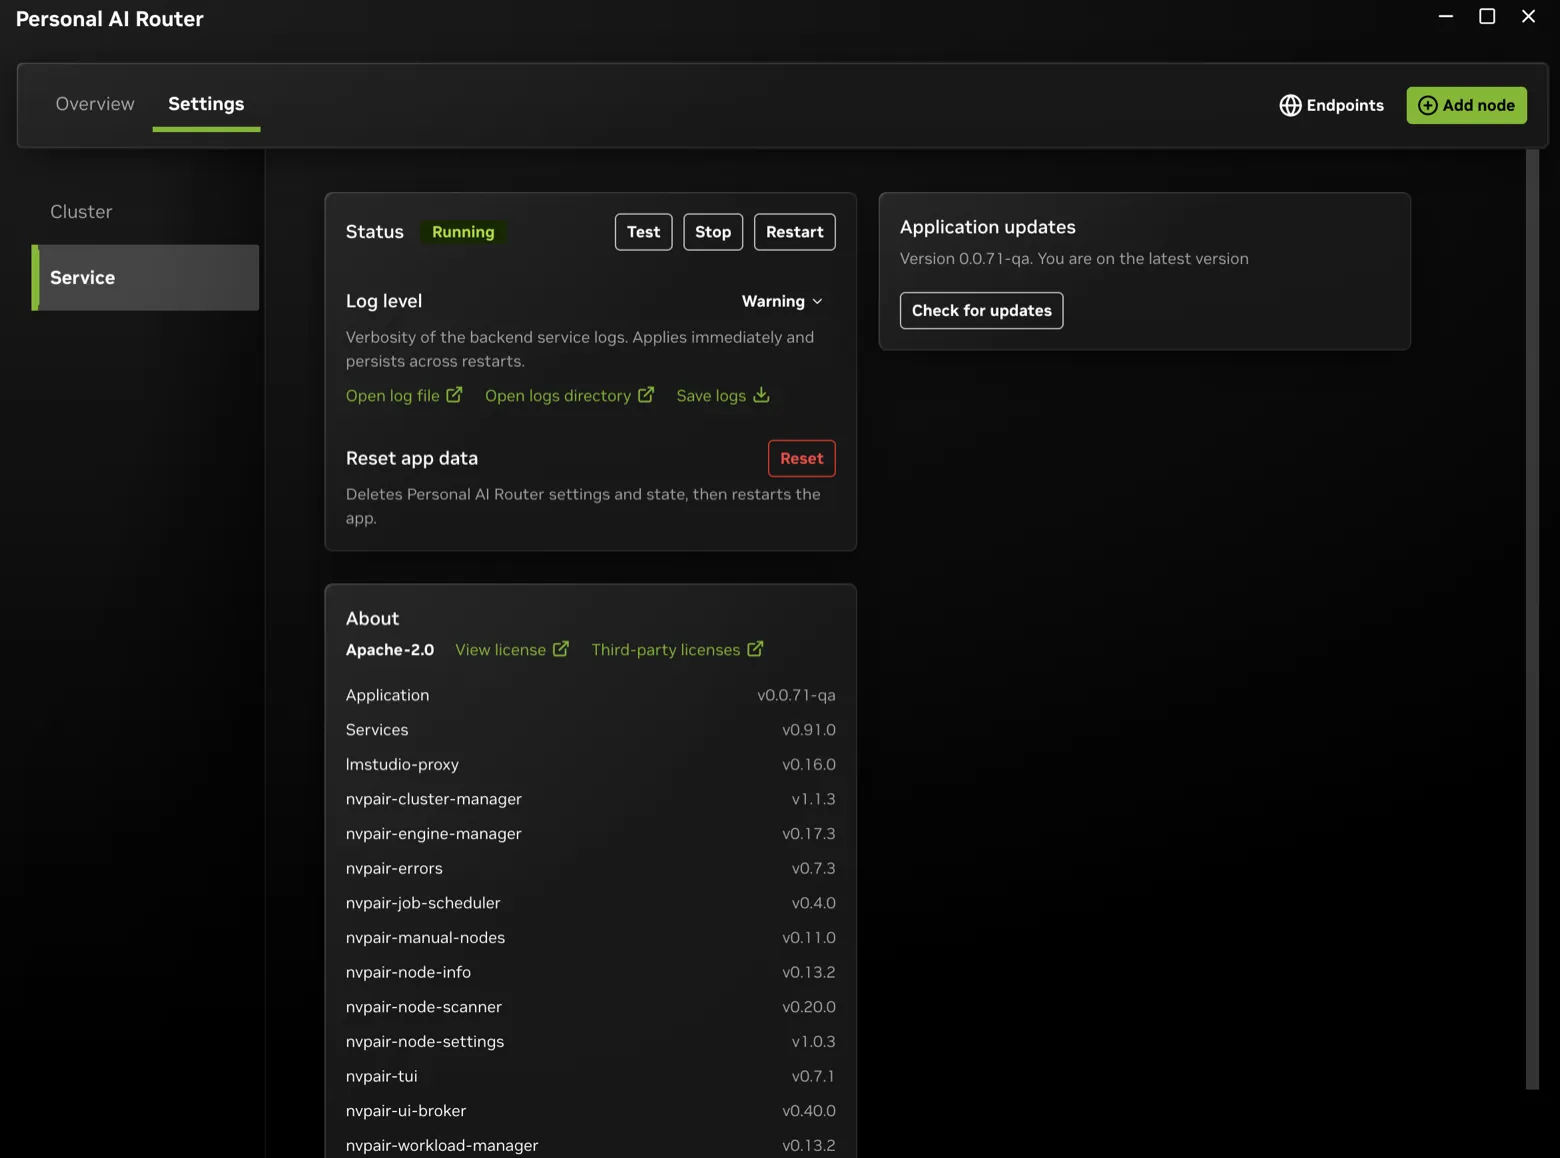Image resolution: width=1560 pixels, height=1158 pixels.
Task: Click the Save logs link
Action: 723,395
